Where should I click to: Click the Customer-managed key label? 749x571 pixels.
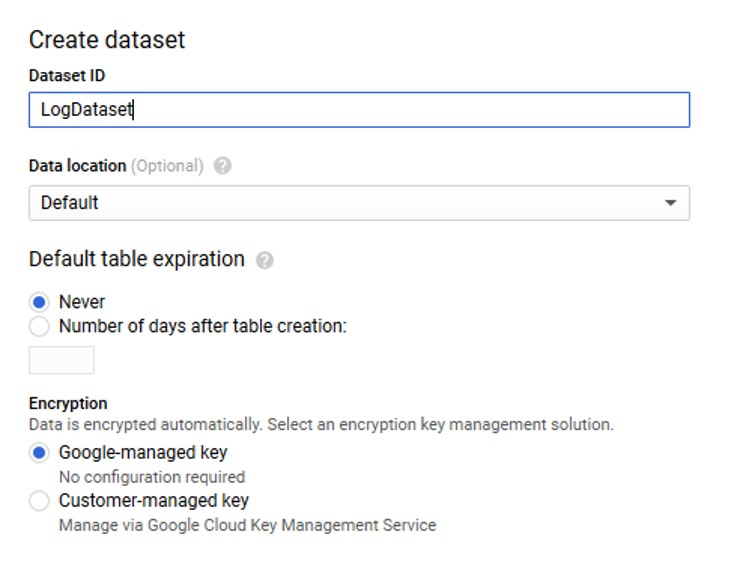click(154, 501)
